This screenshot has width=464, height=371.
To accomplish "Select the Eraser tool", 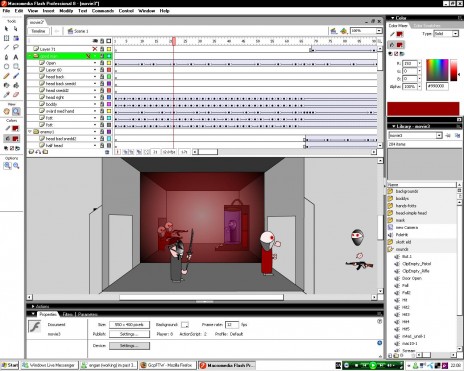I will (x=16, y=95).
